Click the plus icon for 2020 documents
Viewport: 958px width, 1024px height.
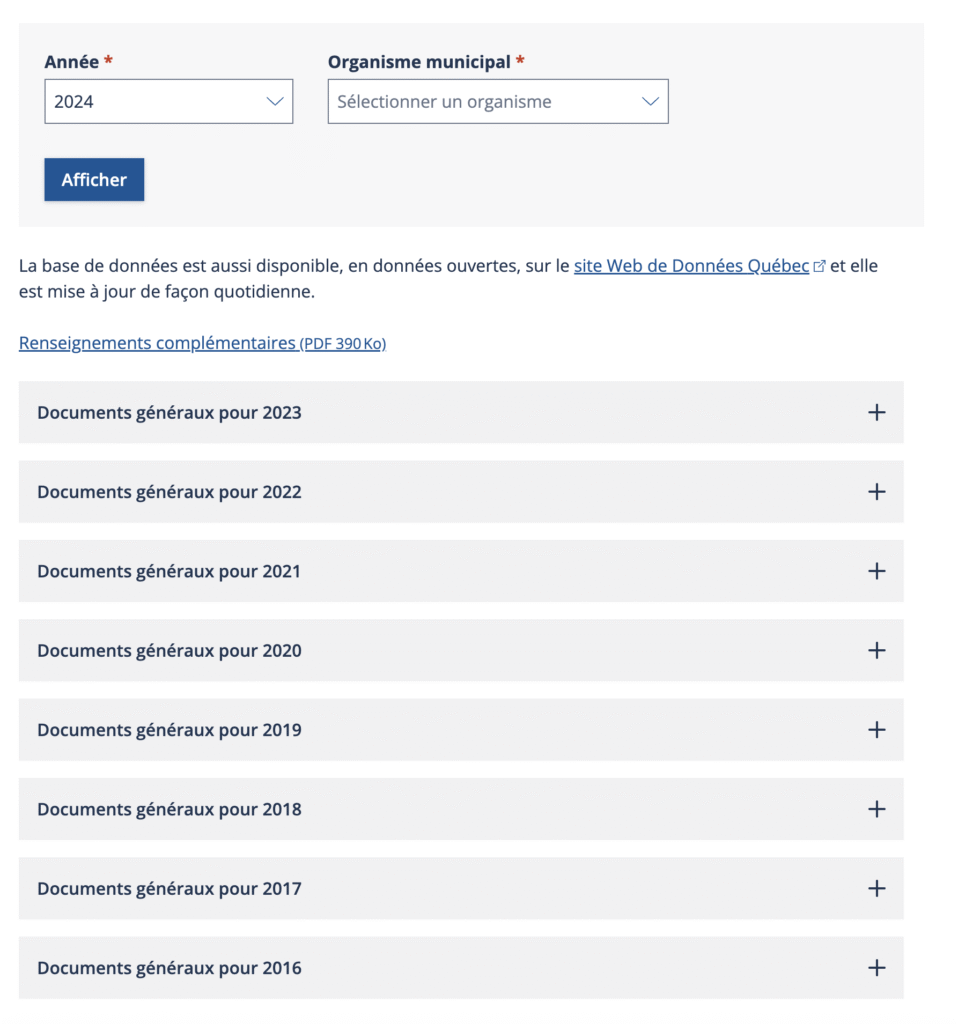pos(877,650)
